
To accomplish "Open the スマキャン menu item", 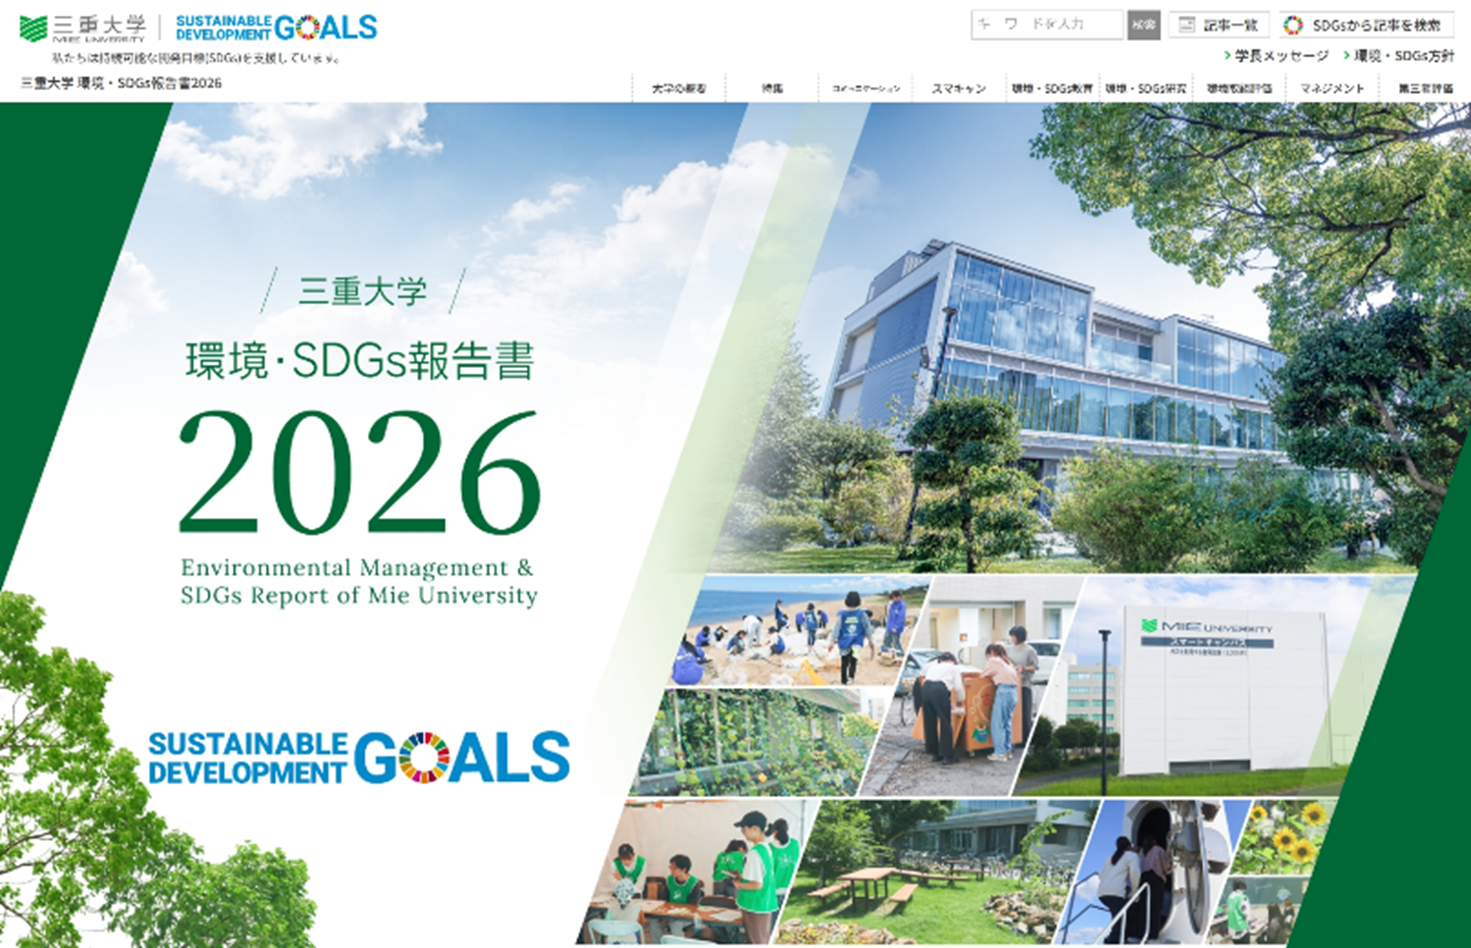I will point(959,88).
